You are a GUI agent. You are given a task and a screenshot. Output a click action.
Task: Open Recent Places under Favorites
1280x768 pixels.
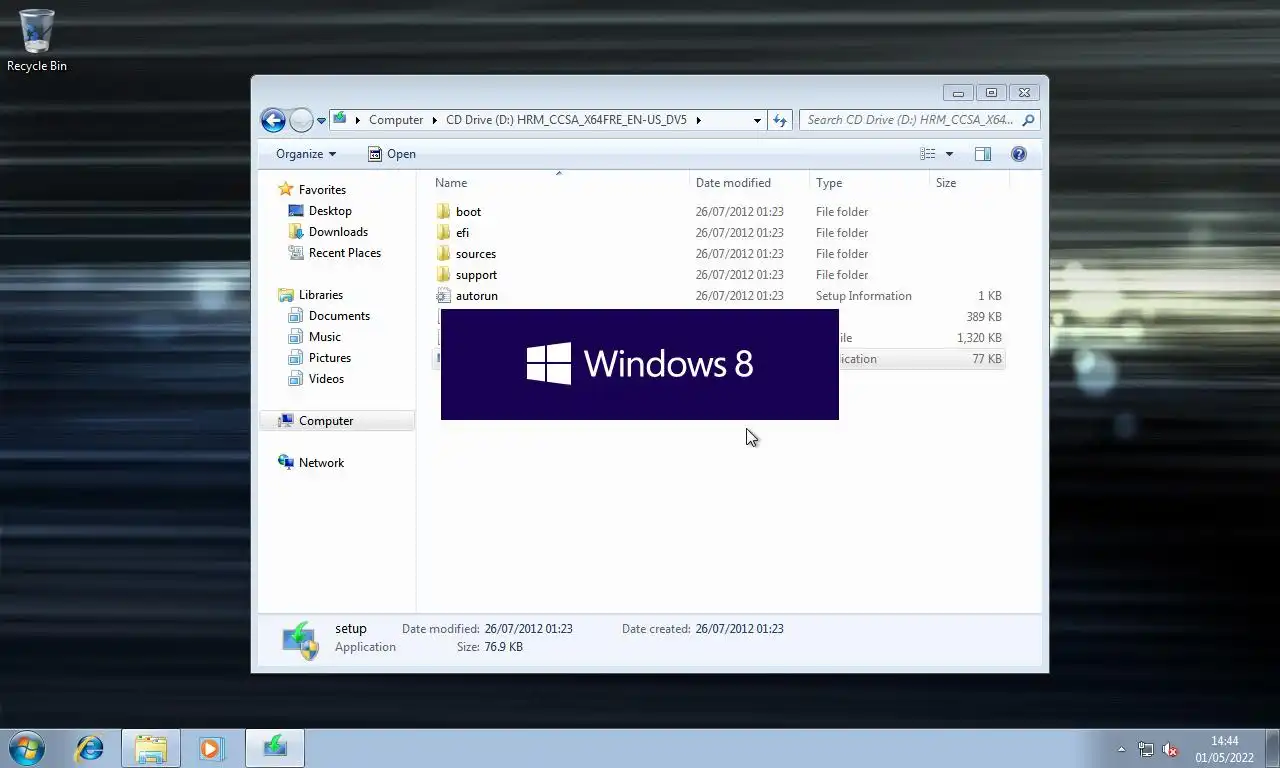345,253
